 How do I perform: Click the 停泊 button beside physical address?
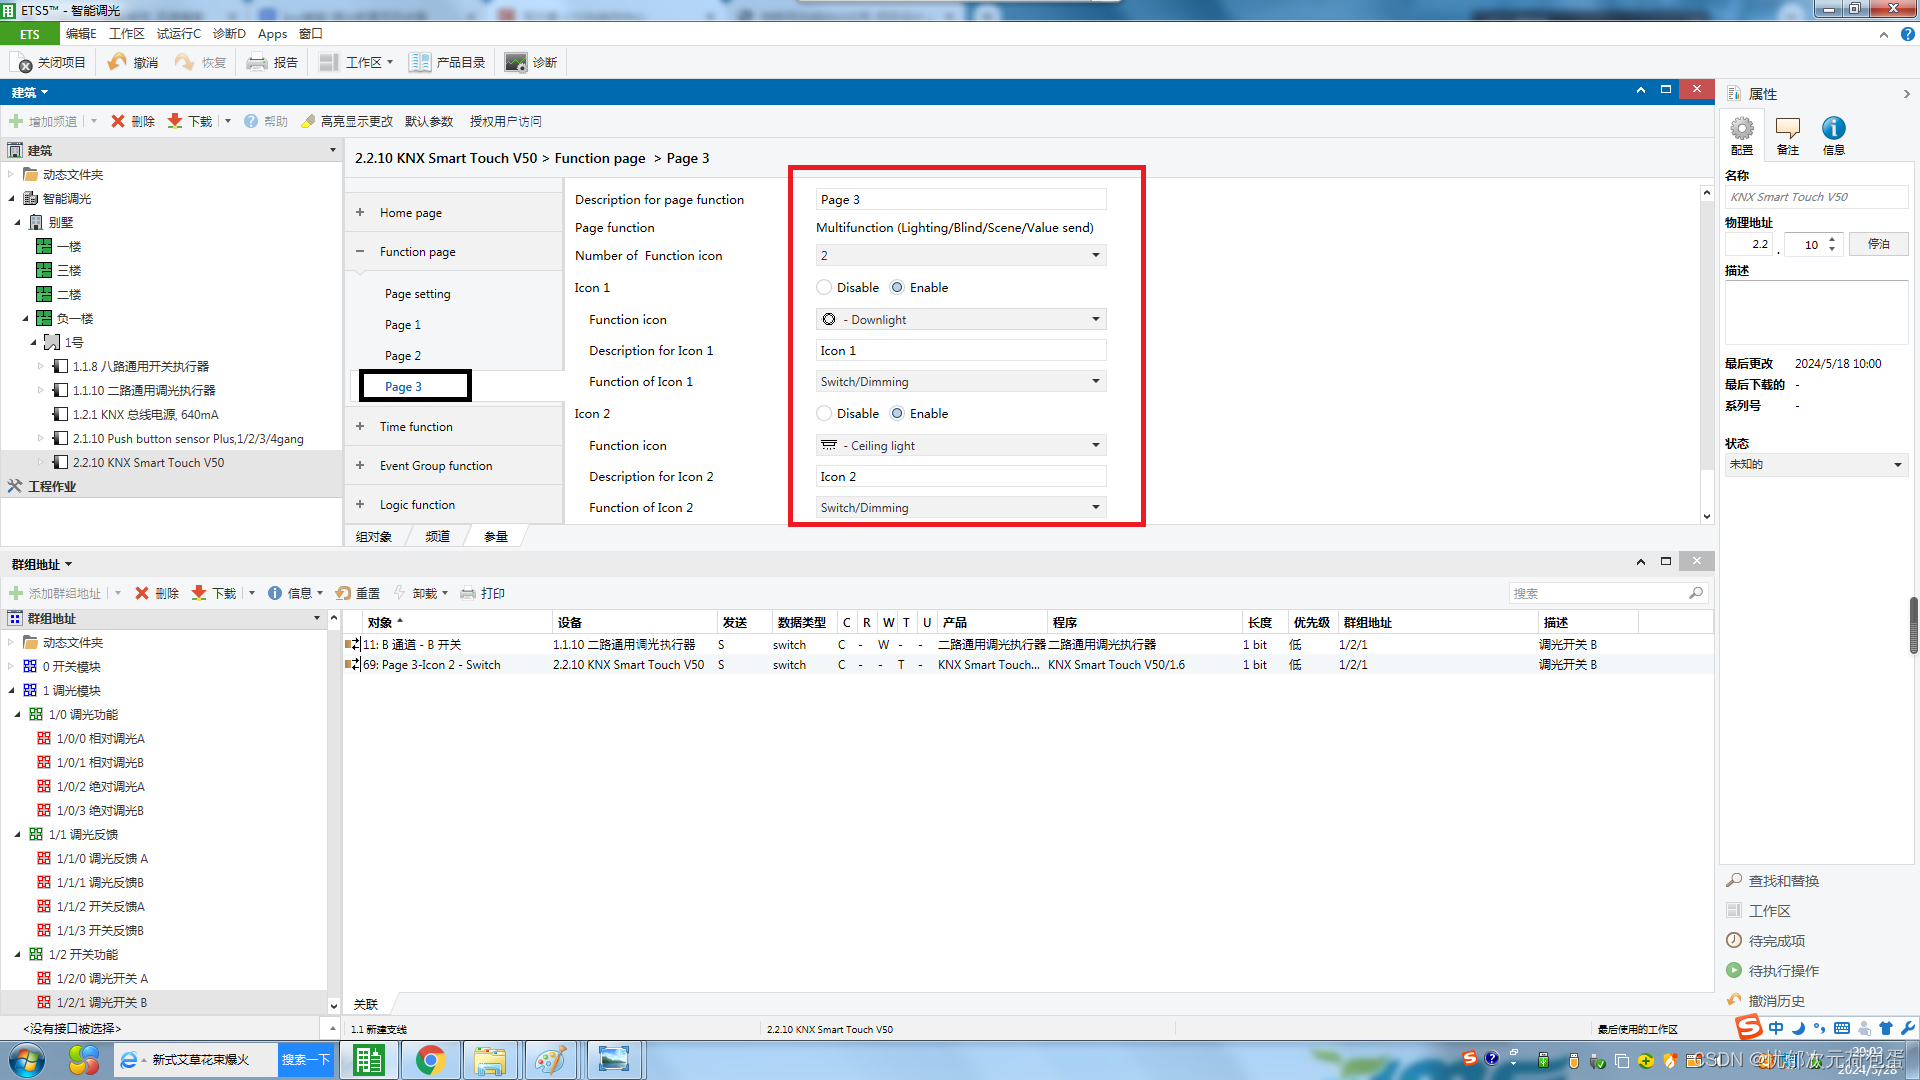coord(1878,244)
